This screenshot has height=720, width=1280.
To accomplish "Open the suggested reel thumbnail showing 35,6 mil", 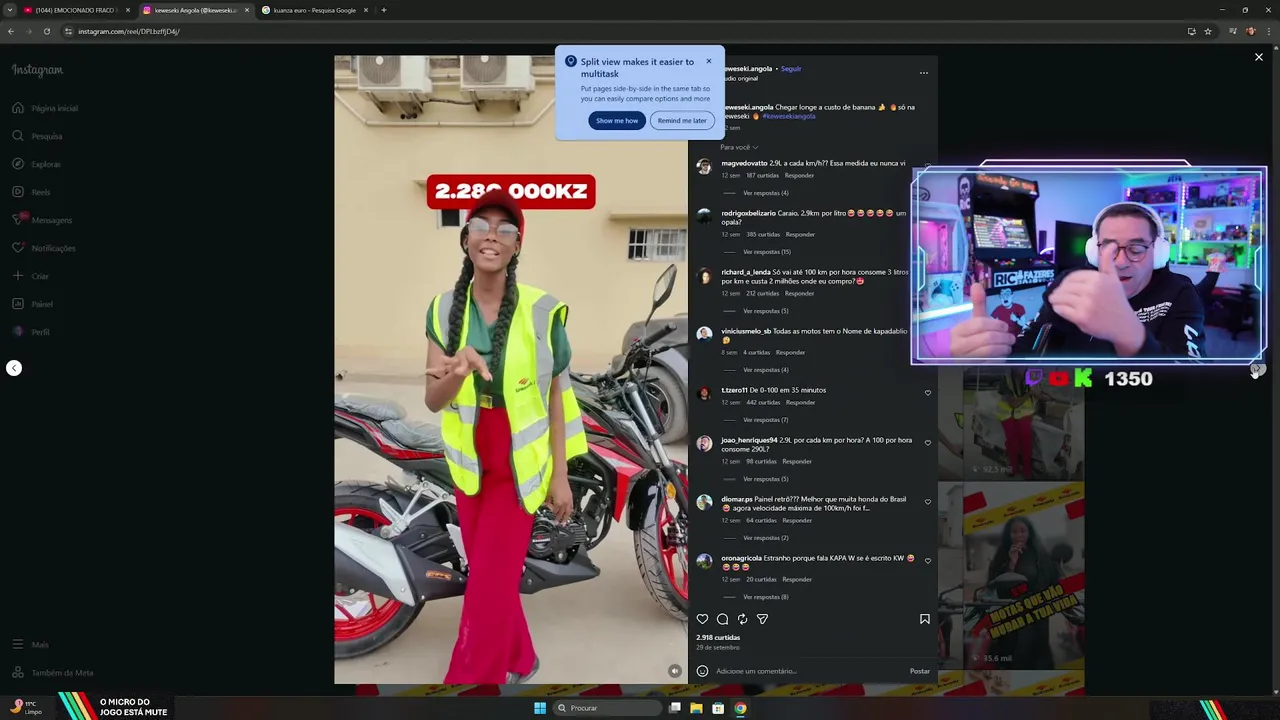I will (1023, 576).
